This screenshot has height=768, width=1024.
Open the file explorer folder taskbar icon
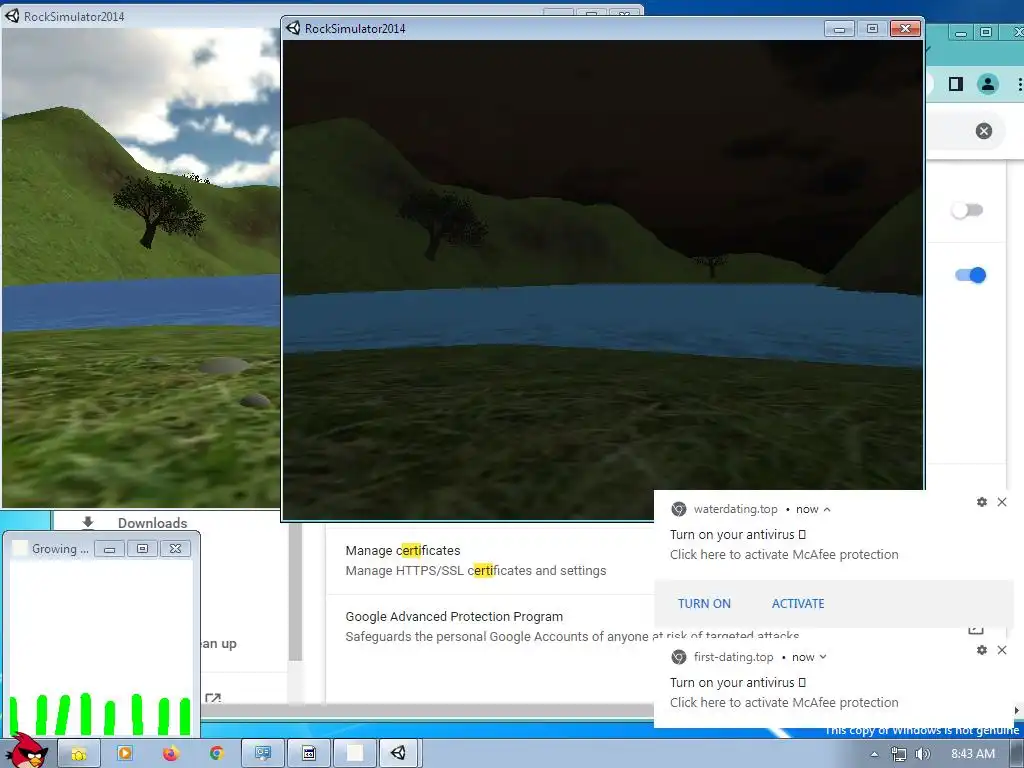(x=78, y=753)
